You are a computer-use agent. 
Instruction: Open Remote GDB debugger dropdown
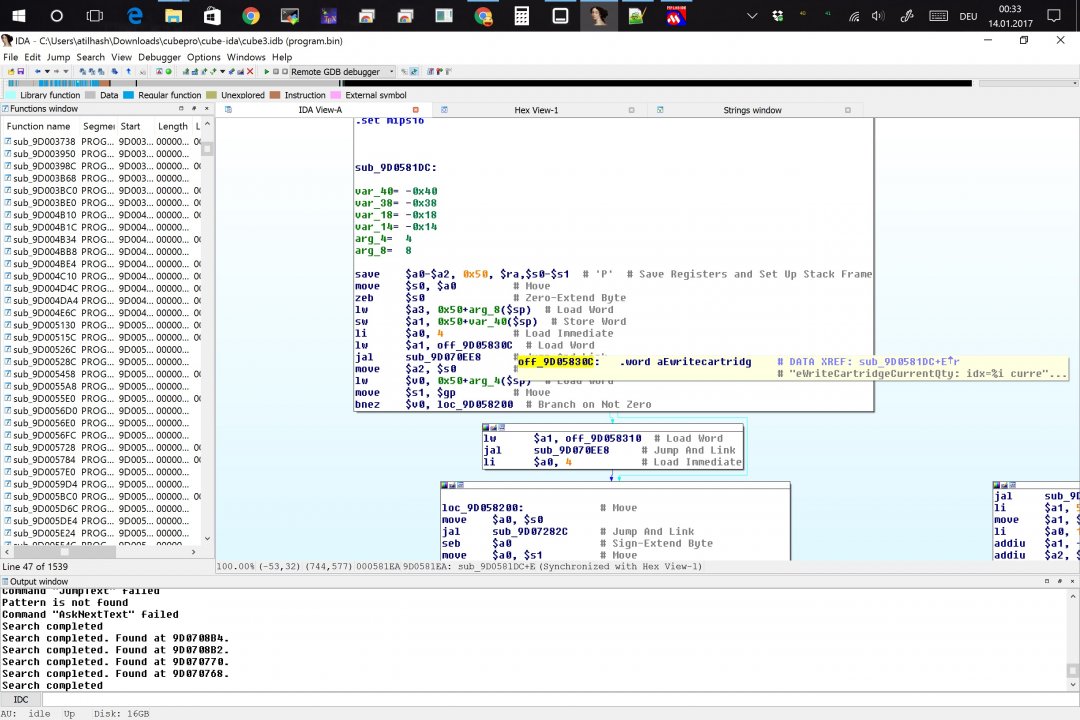pyautogui.click(x=391, y=72)
